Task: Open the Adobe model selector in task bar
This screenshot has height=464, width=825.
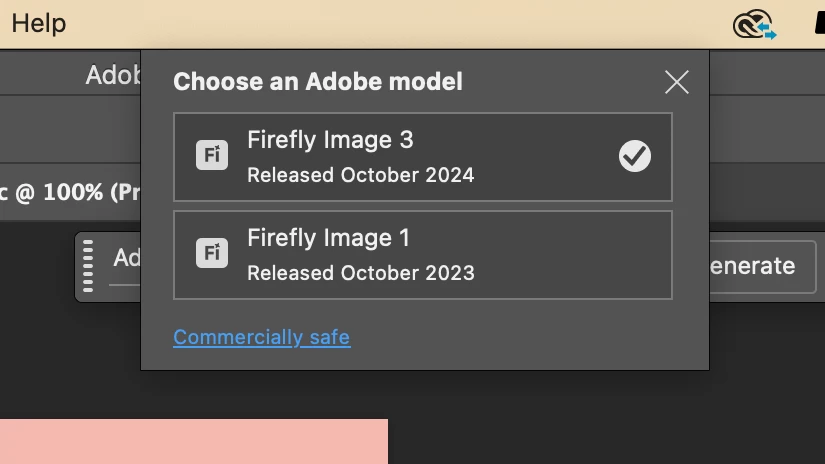Action: (126, 258)
